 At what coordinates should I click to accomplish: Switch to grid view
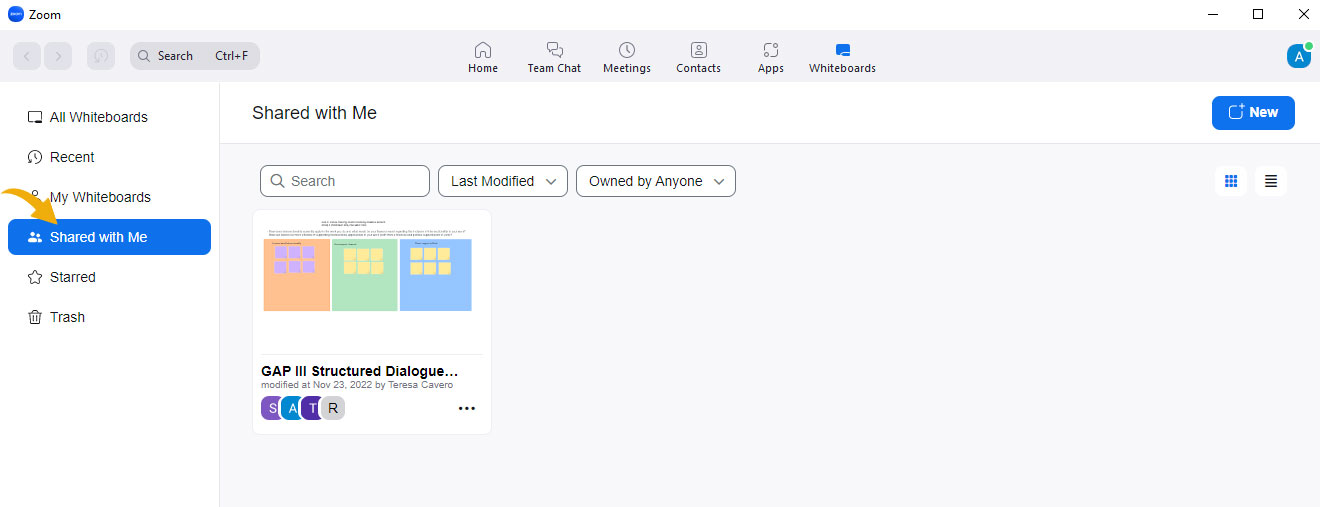pos(1231,181)
